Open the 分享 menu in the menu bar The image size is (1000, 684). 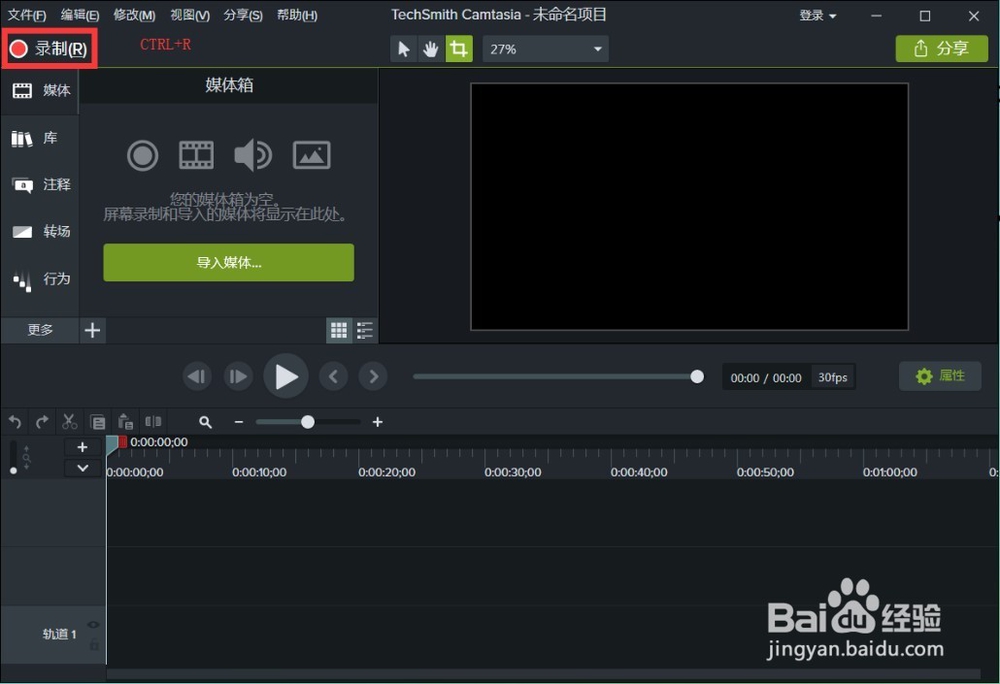(243, 15)
